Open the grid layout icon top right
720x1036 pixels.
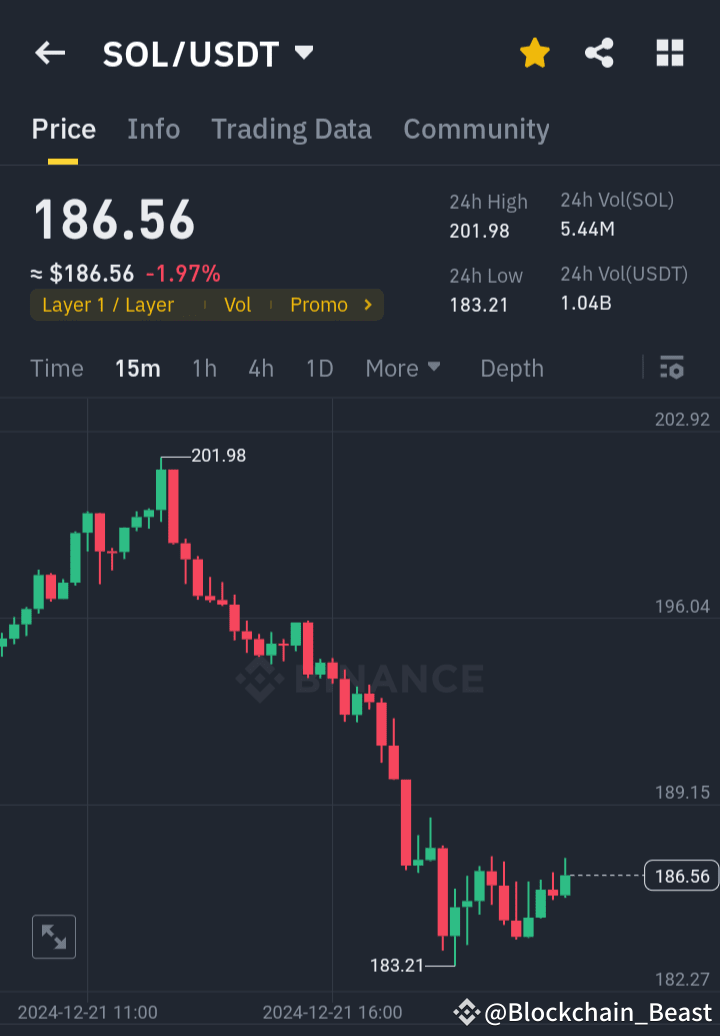668,54
